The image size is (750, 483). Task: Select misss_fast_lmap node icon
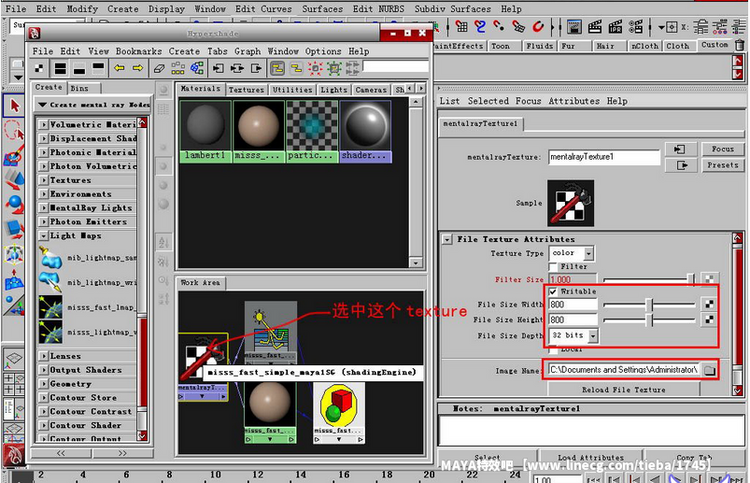[x=50, y=307]
